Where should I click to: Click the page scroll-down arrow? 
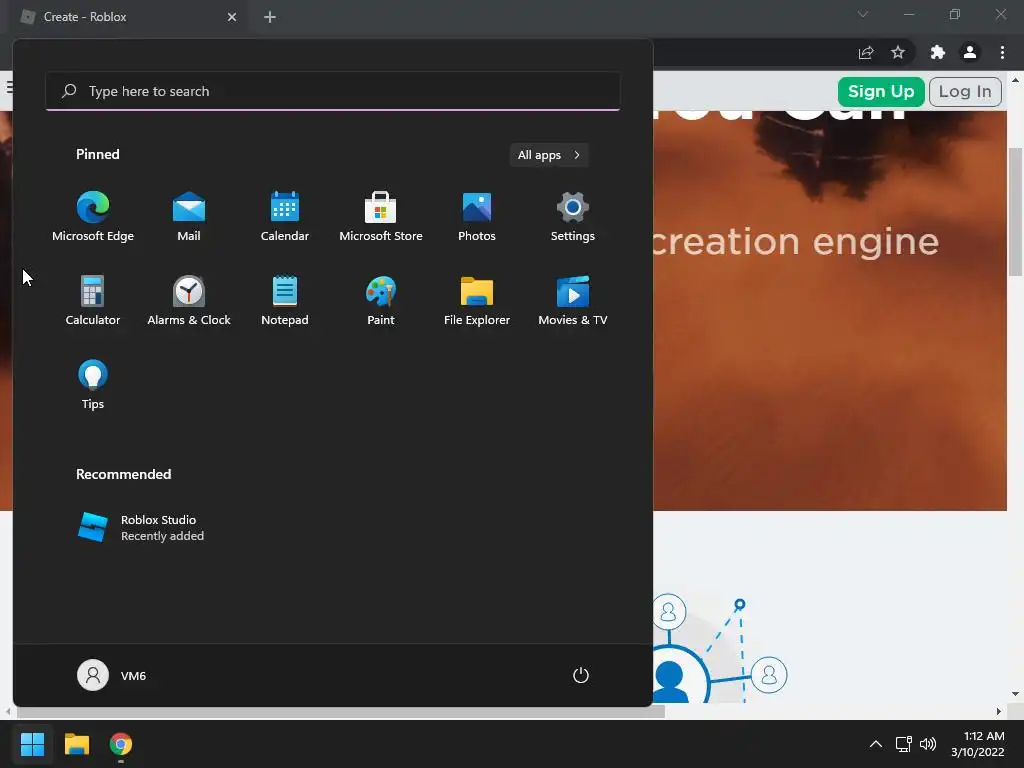[x=1015, y=694]
